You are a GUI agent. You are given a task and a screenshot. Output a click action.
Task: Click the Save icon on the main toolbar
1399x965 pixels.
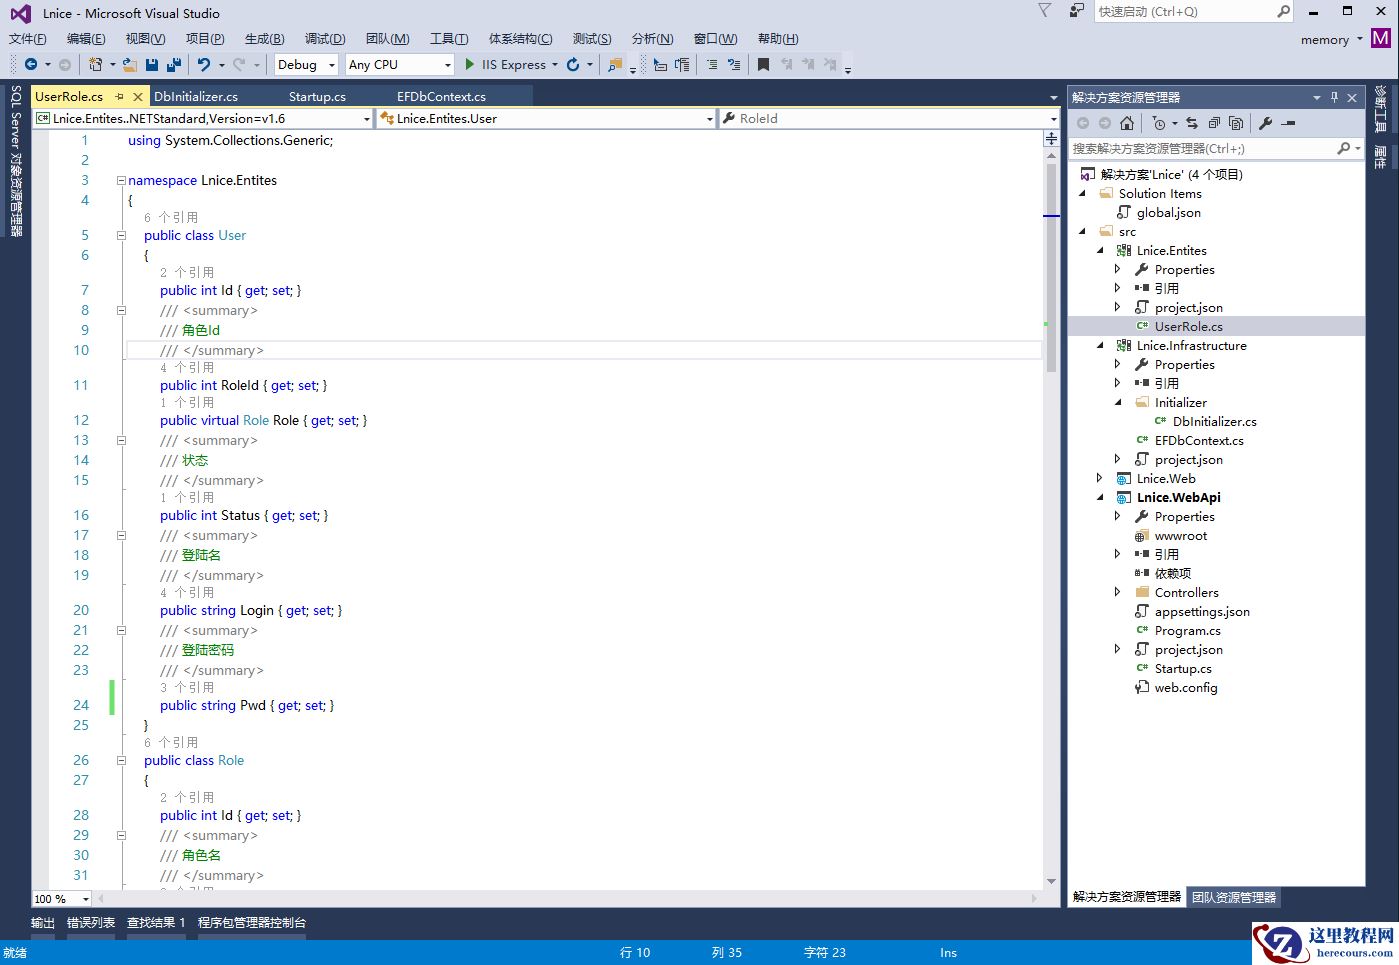point(152,64)
